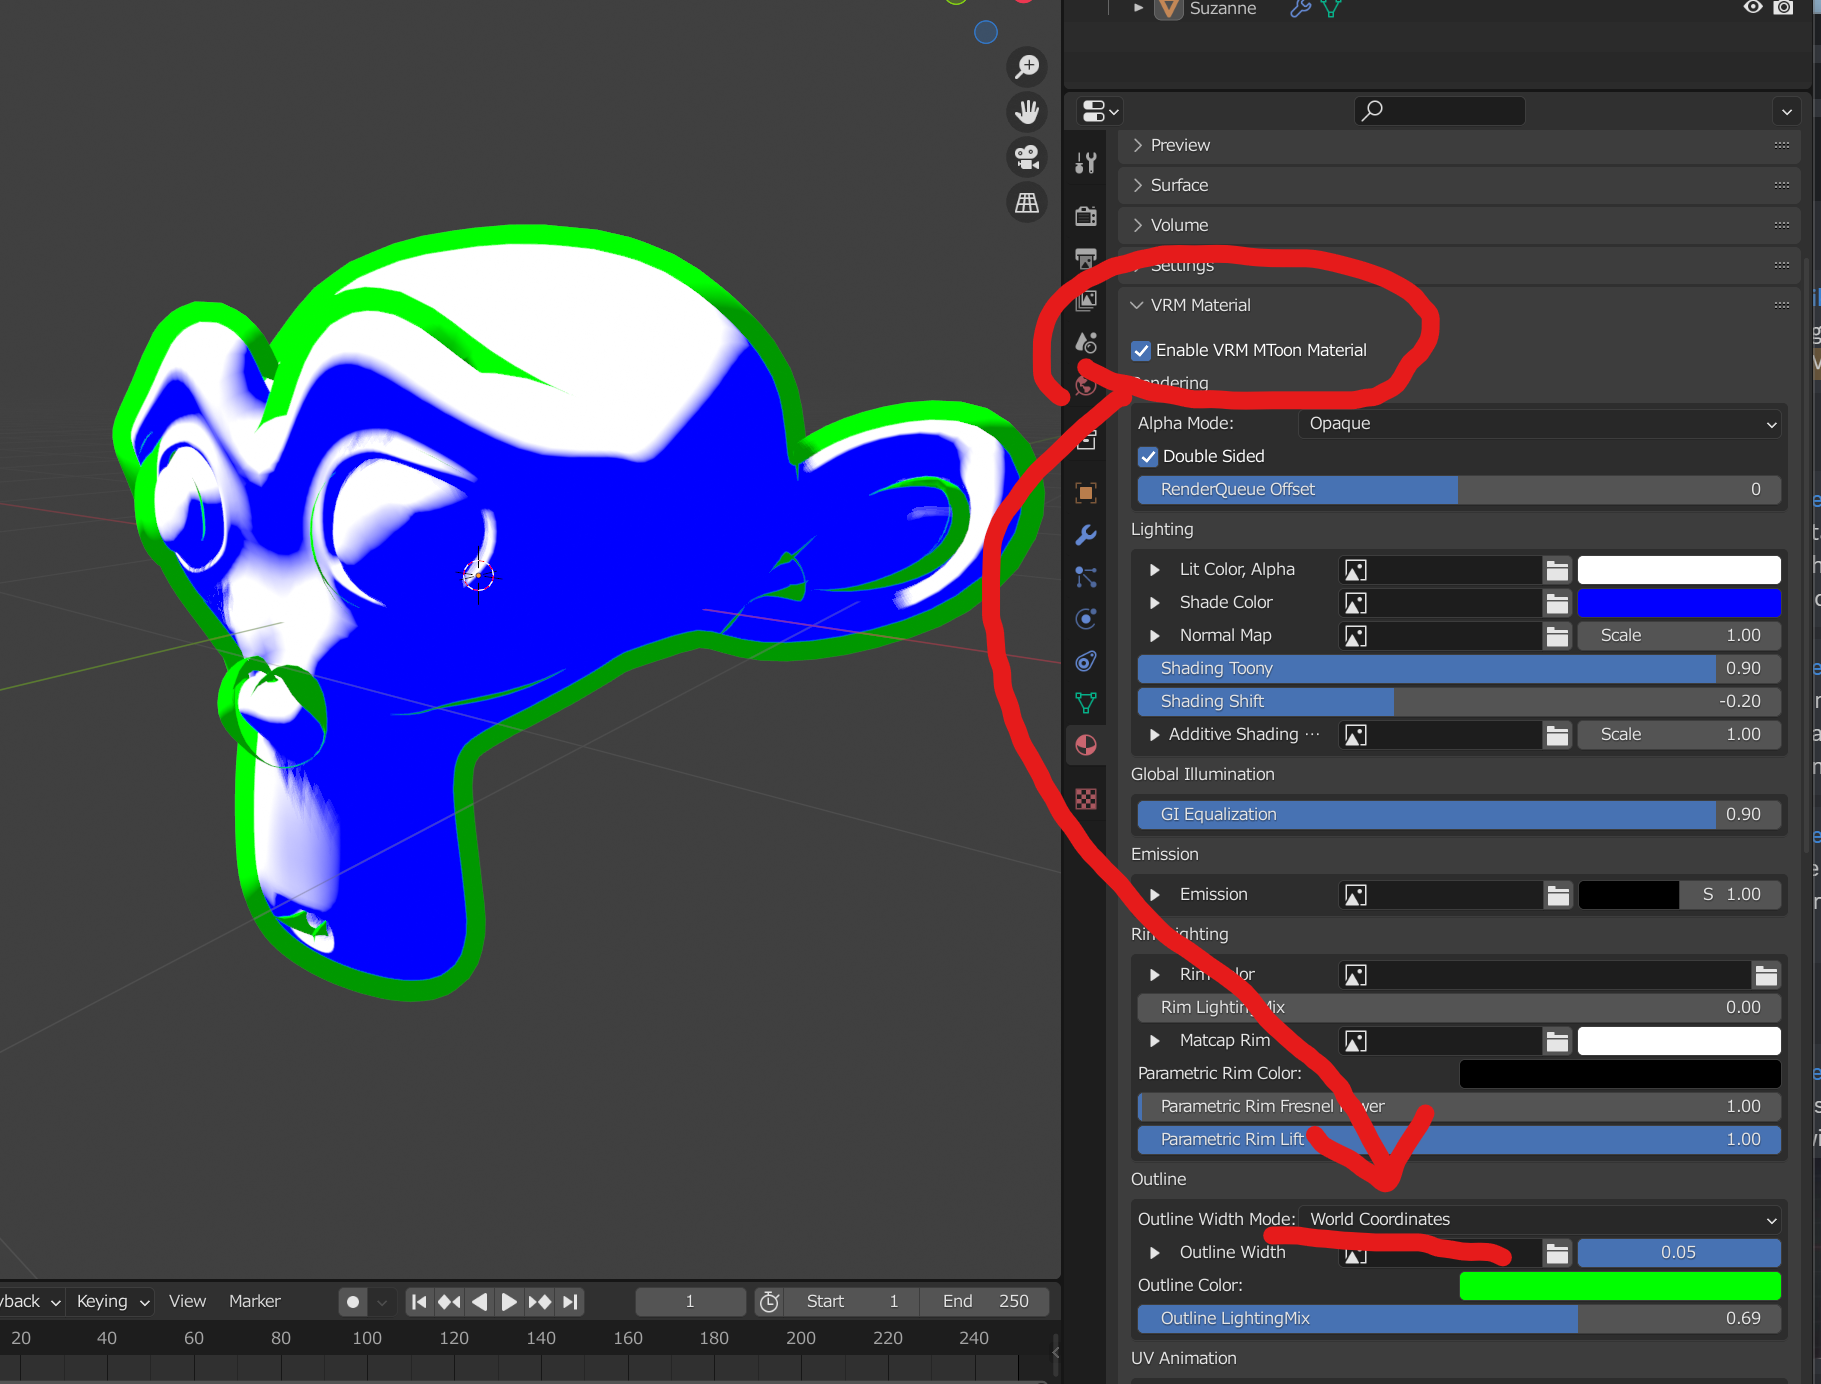The width and height of the screenshot is (1821, 1384).
Task: Click the viewport camera view icon
Action: [1027, 157]
